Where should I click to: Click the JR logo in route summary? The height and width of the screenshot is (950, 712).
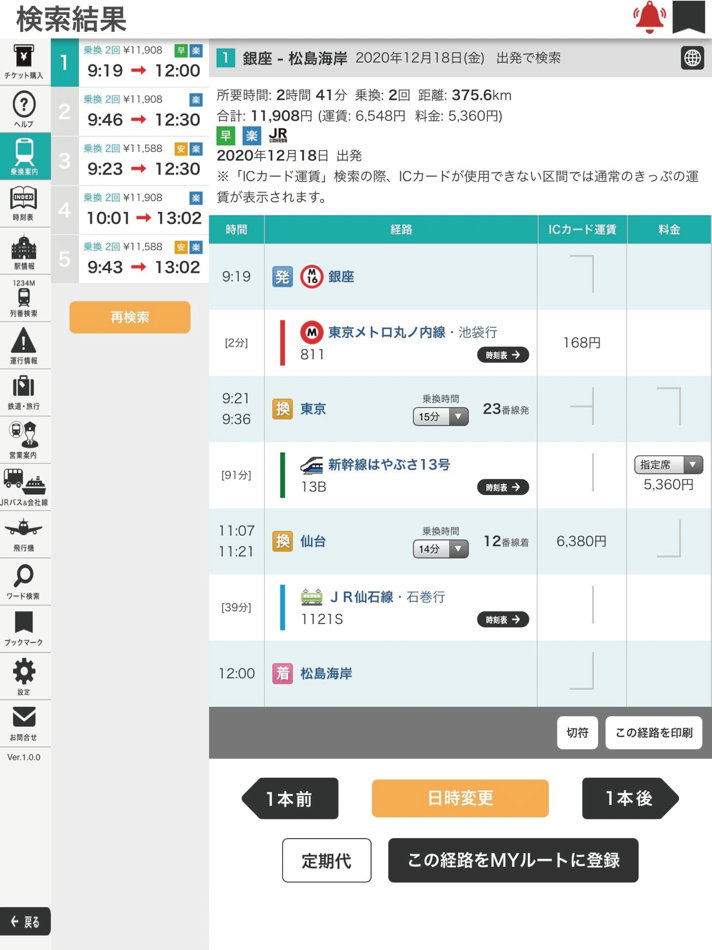point(278,135)
